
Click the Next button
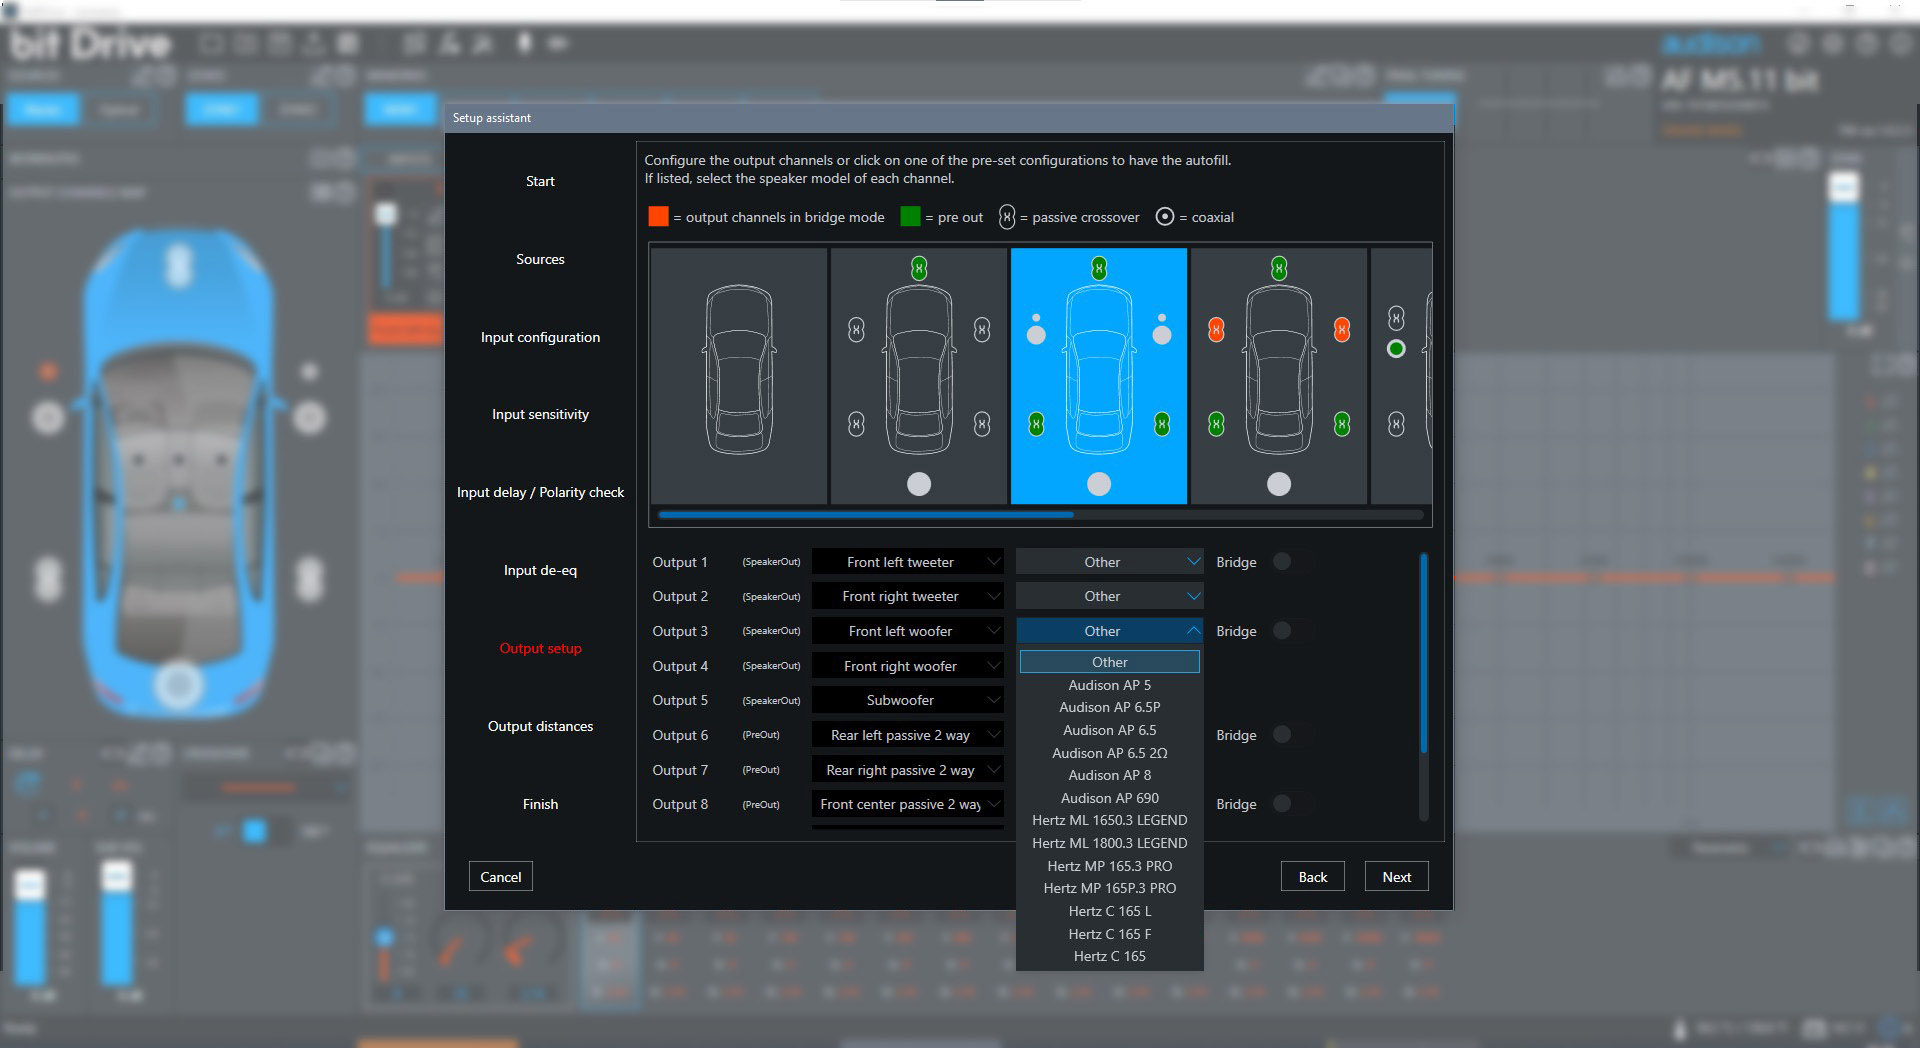pyautogui.click(x=1397, y=877)
